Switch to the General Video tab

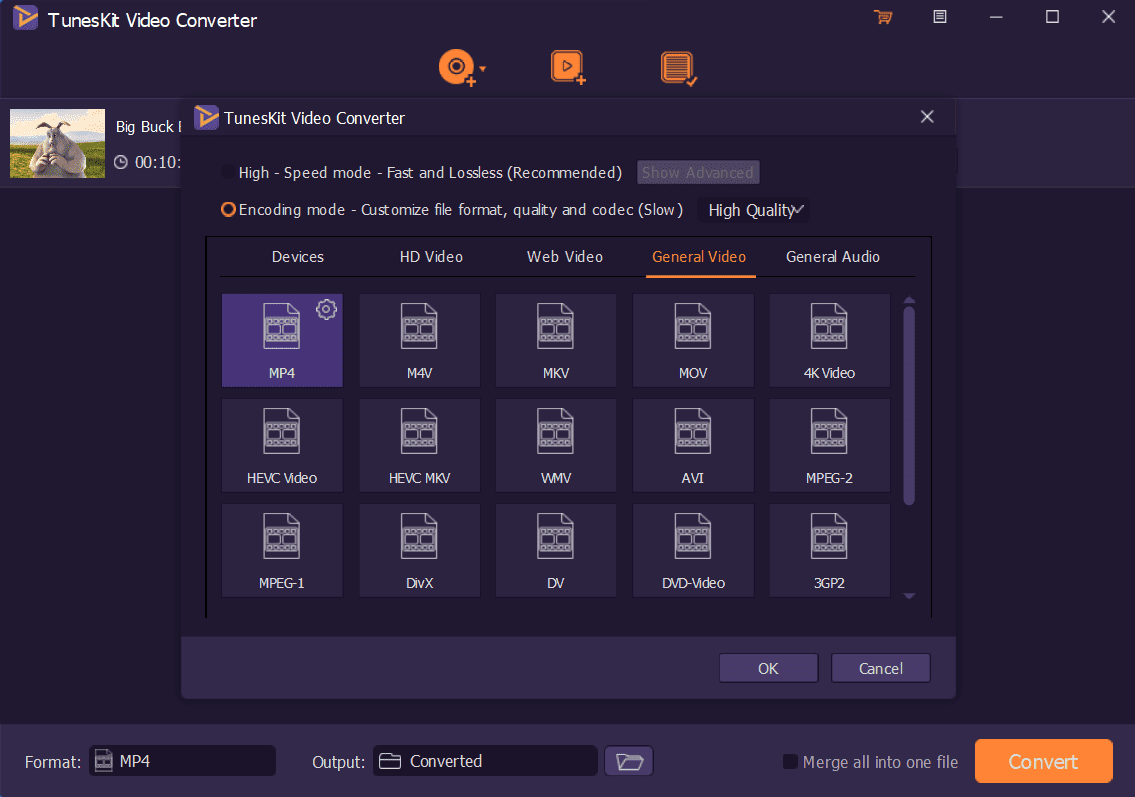tap(699, 257)
